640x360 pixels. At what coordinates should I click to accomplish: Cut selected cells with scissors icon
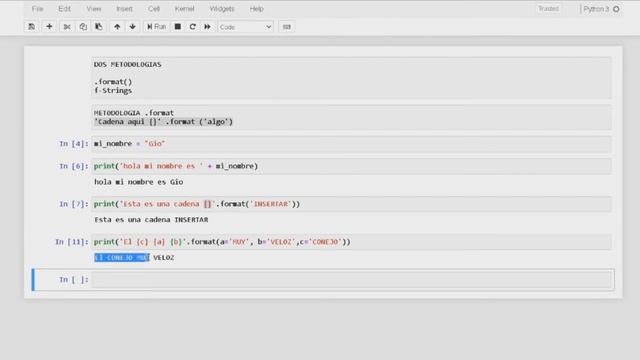pos(67,27)
